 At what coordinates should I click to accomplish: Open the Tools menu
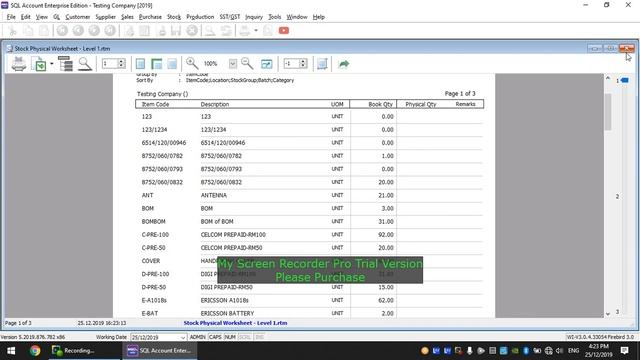pos(275,17)
